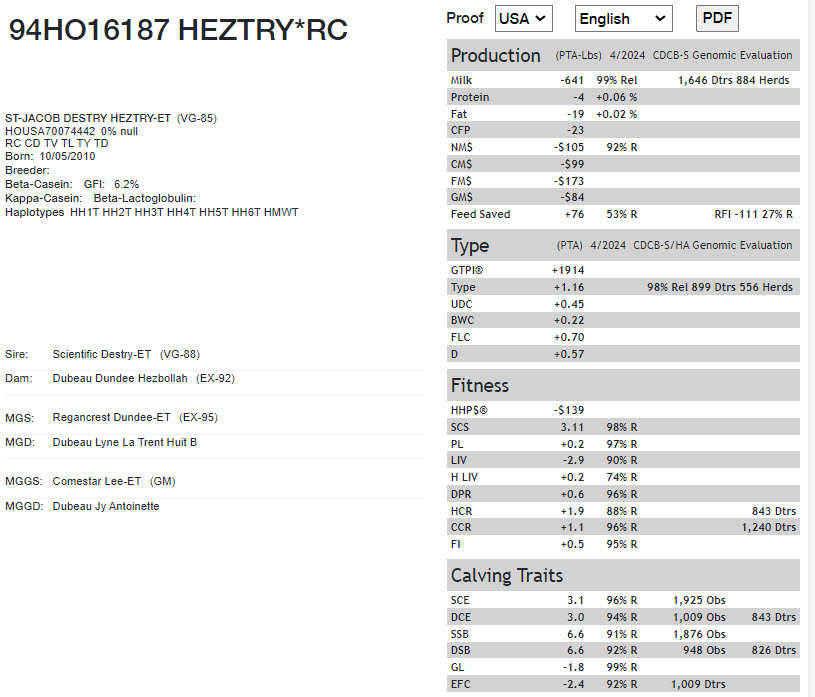Open sire Scientific Destry-ET
The width and height of the screenshot is (815, 697).
coord(101,354)
